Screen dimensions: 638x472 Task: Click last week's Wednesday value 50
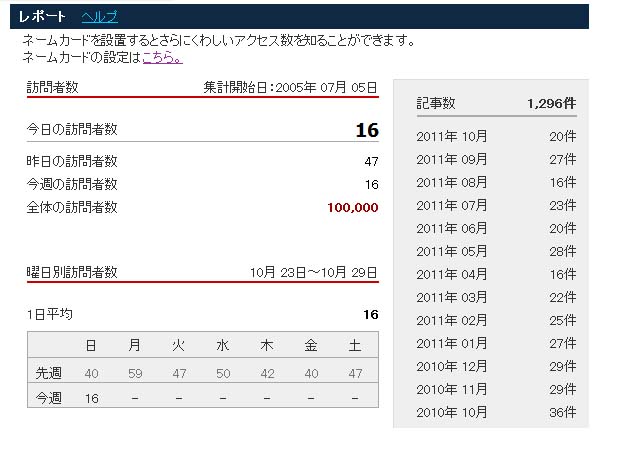(x=223, y=374)
